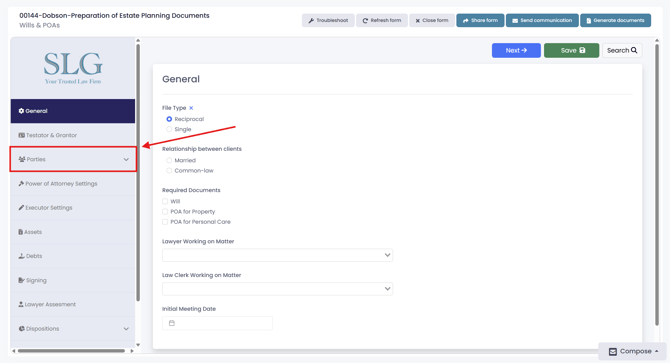Click the SLG firm logo
The width and height of the screenshot is (670, 363).
point(73,68)
